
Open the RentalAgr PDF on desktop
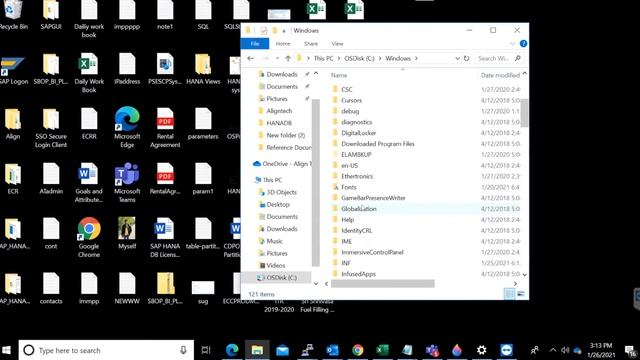click(165, 178)
